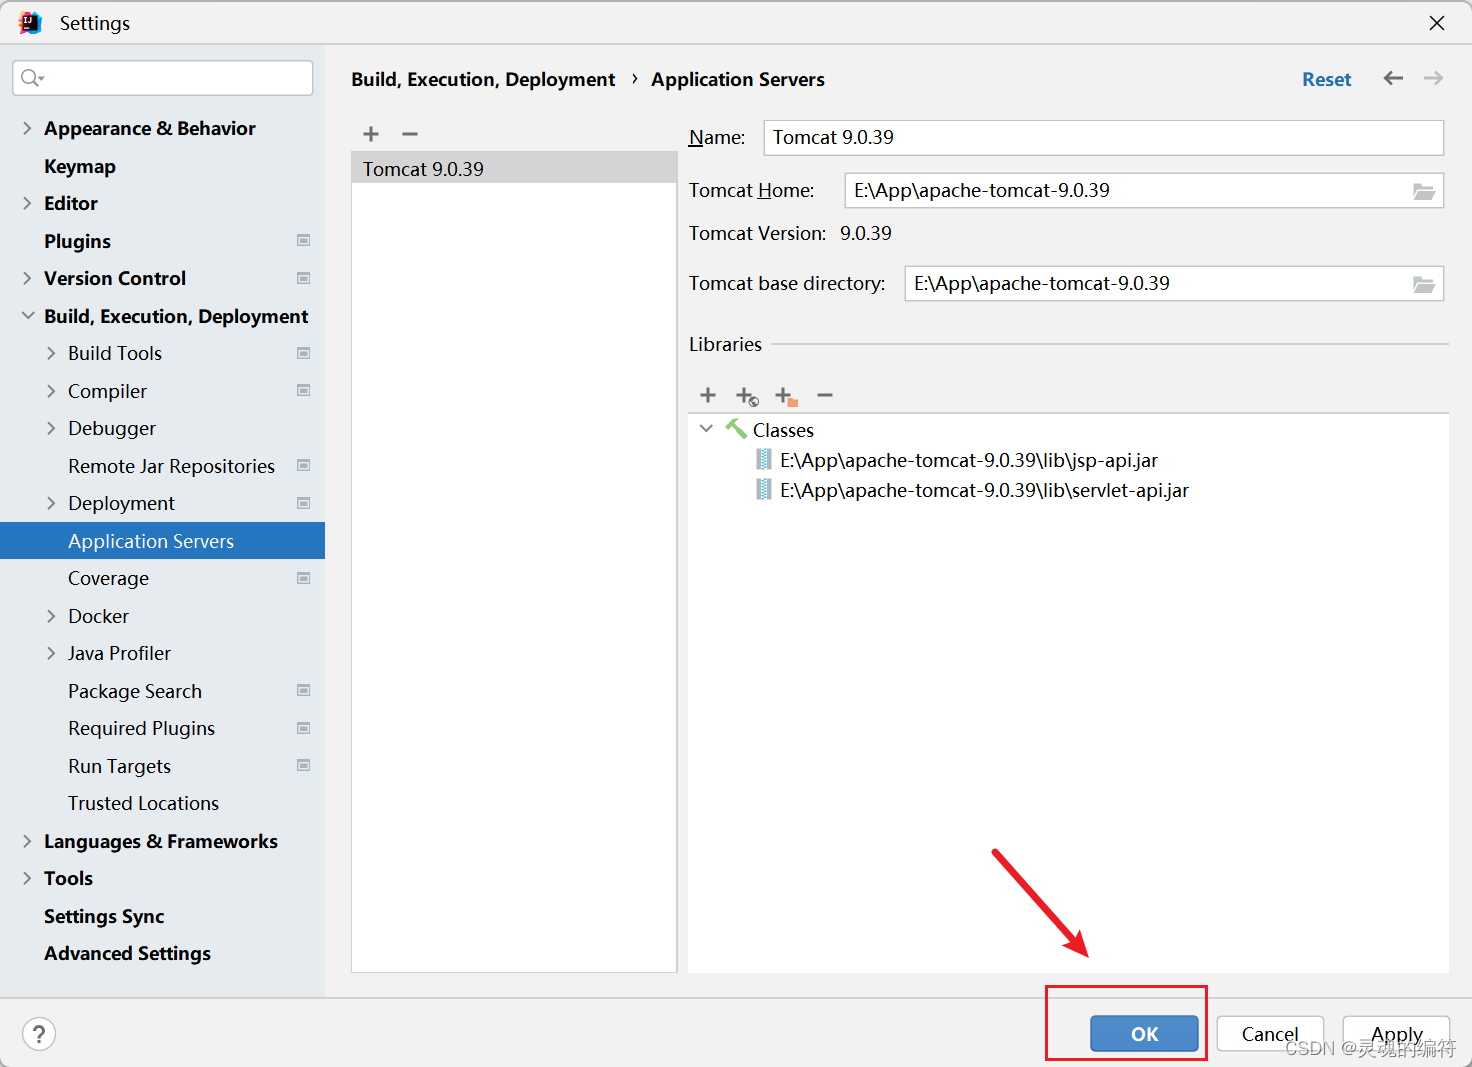1472x1067 pixels.
Task: Expand the Compiler subsection
Action: (51, 391)
